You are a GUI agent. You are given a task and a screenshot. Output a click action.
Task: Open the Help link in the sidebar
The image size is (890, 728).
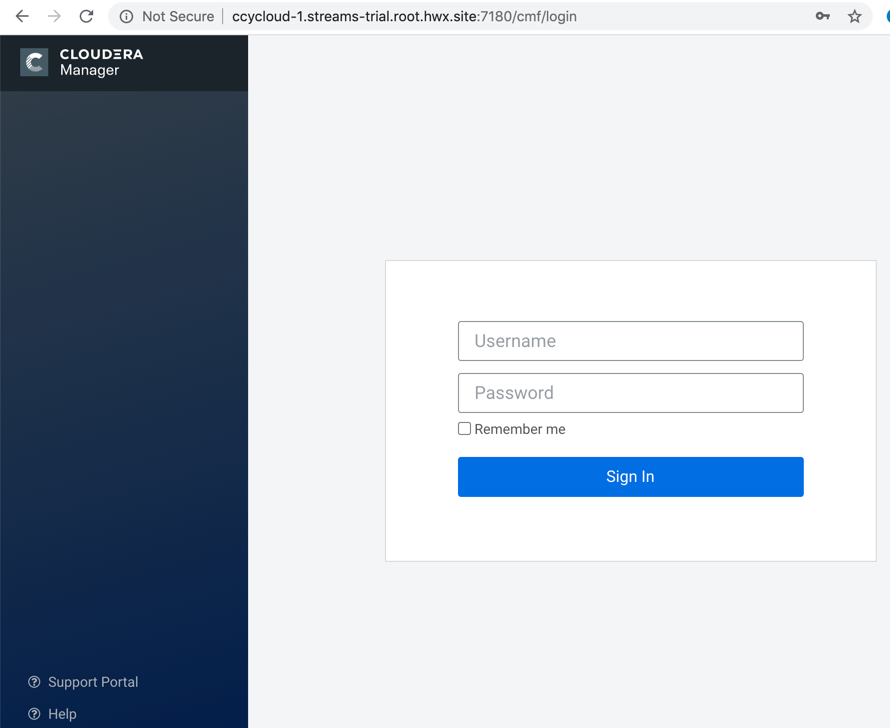click(x=62, y=714)
